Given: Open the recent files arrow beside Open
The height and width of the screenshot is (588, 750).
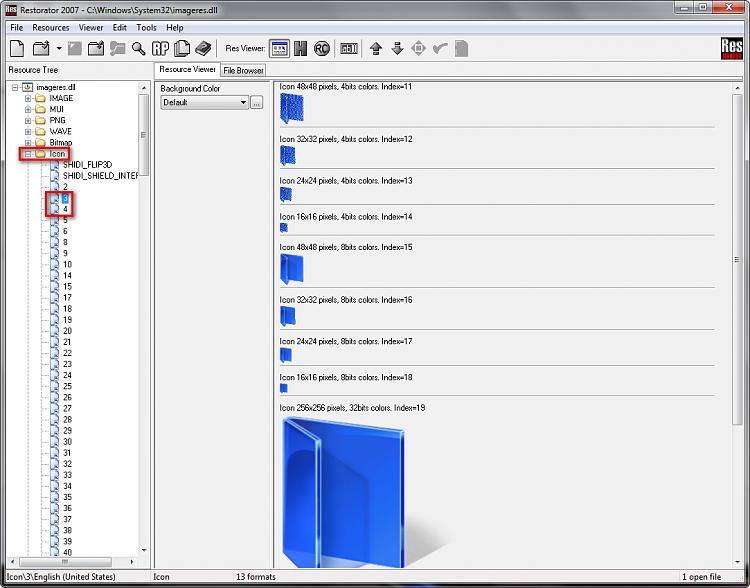Looking at the screenshot, I should pyautogui.click(x=59, y=48).
